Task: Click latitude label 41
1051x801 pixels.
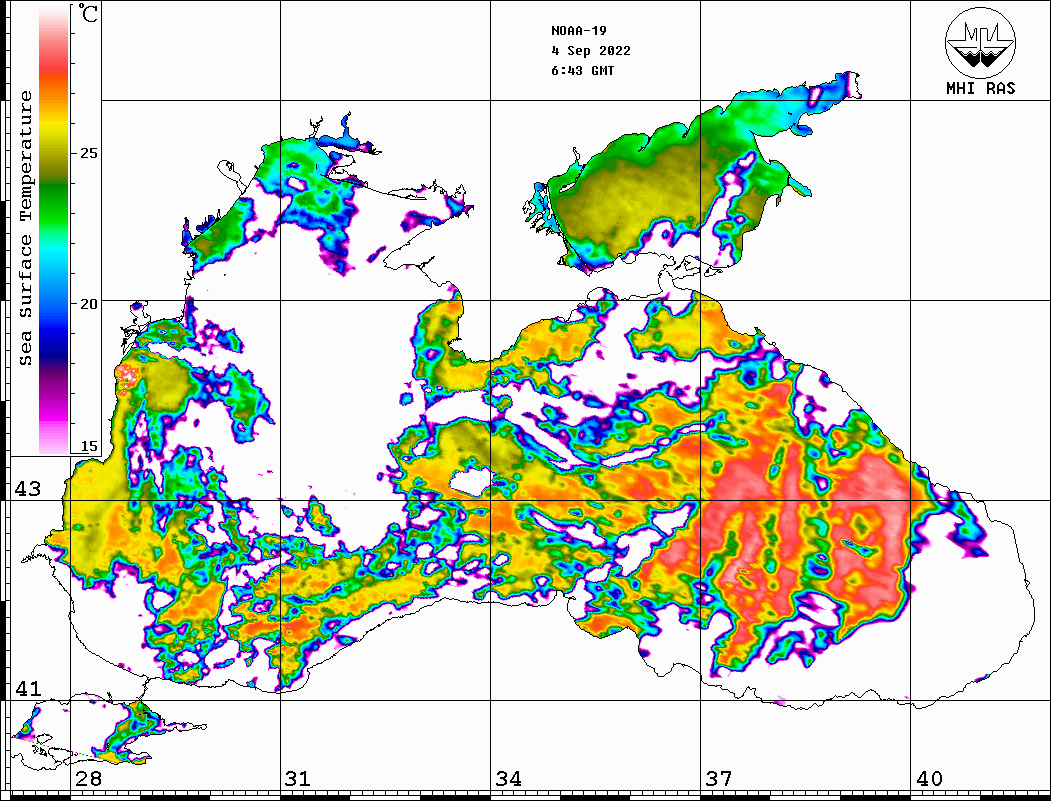Action: (x=28, y=688)
